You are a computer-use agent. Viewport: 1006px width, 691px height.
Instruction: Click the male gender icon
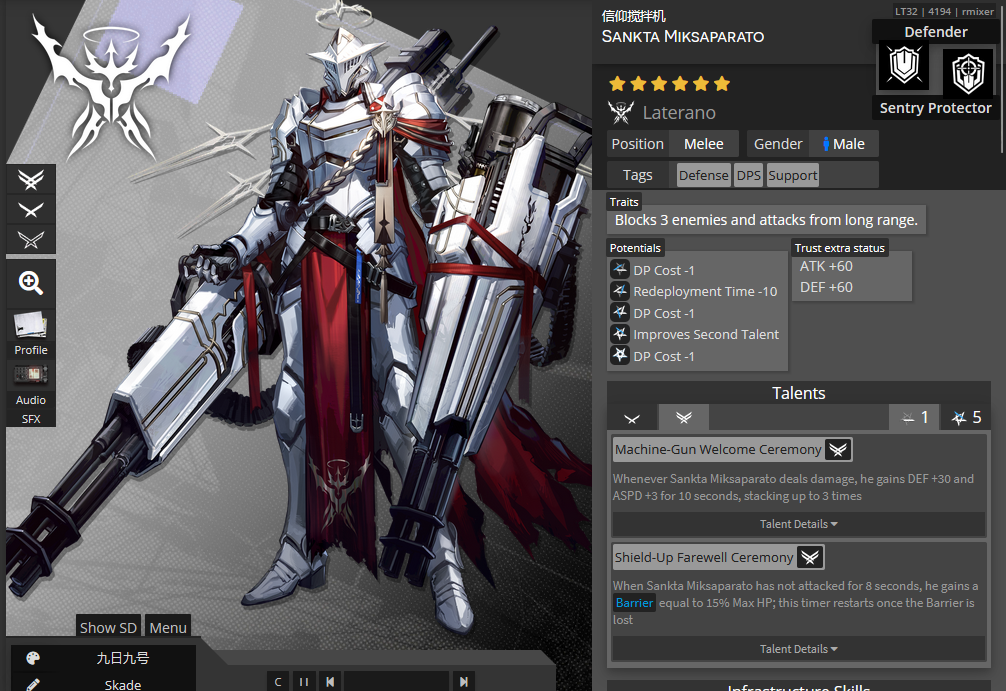[x=826, y=144]
